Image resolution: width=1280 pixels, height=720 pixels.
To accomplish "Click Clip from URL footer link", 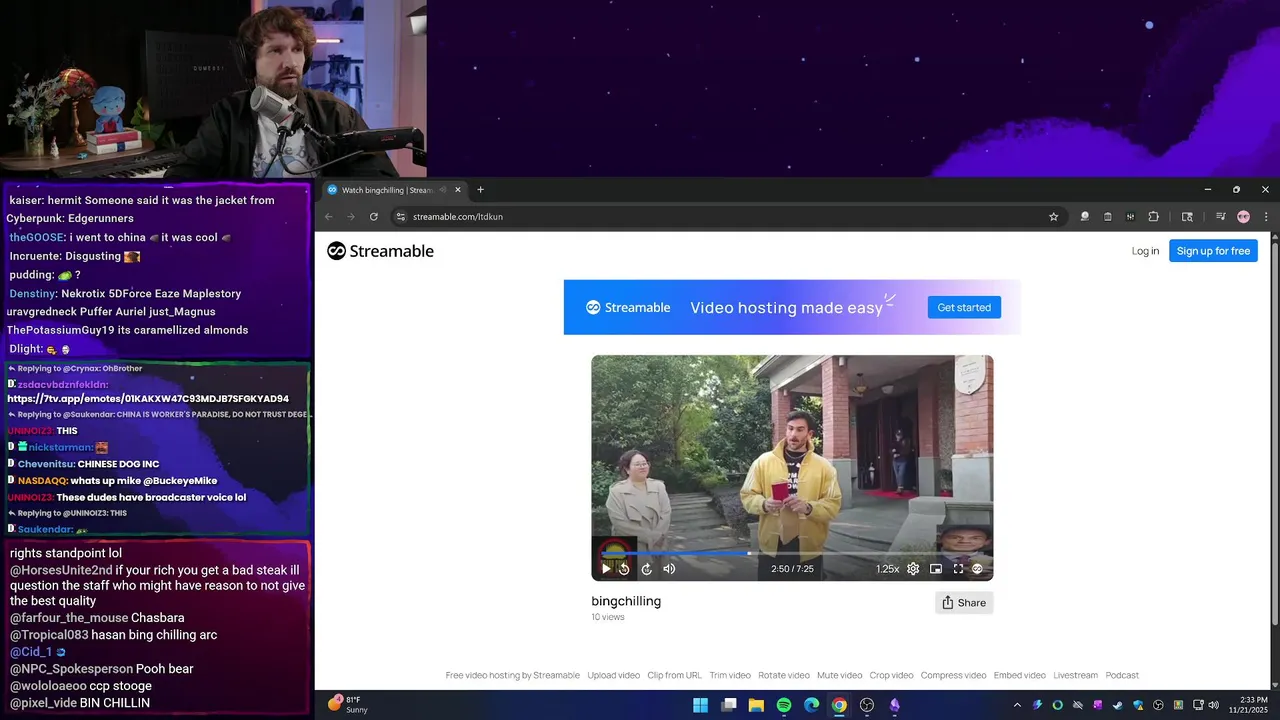I will point(675,675).
